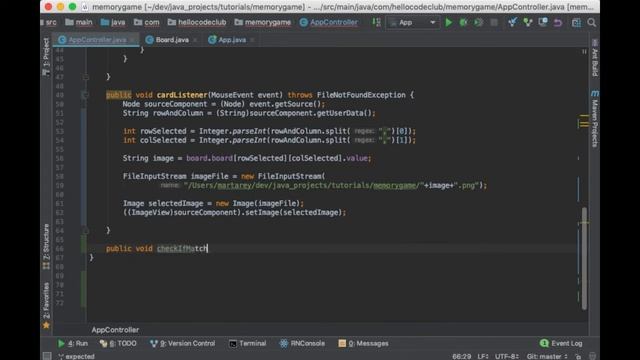Click the hellocodeclub breadcrumb folder
The width and height of the screenshot is (640, 360).
[x=197, y=22]
